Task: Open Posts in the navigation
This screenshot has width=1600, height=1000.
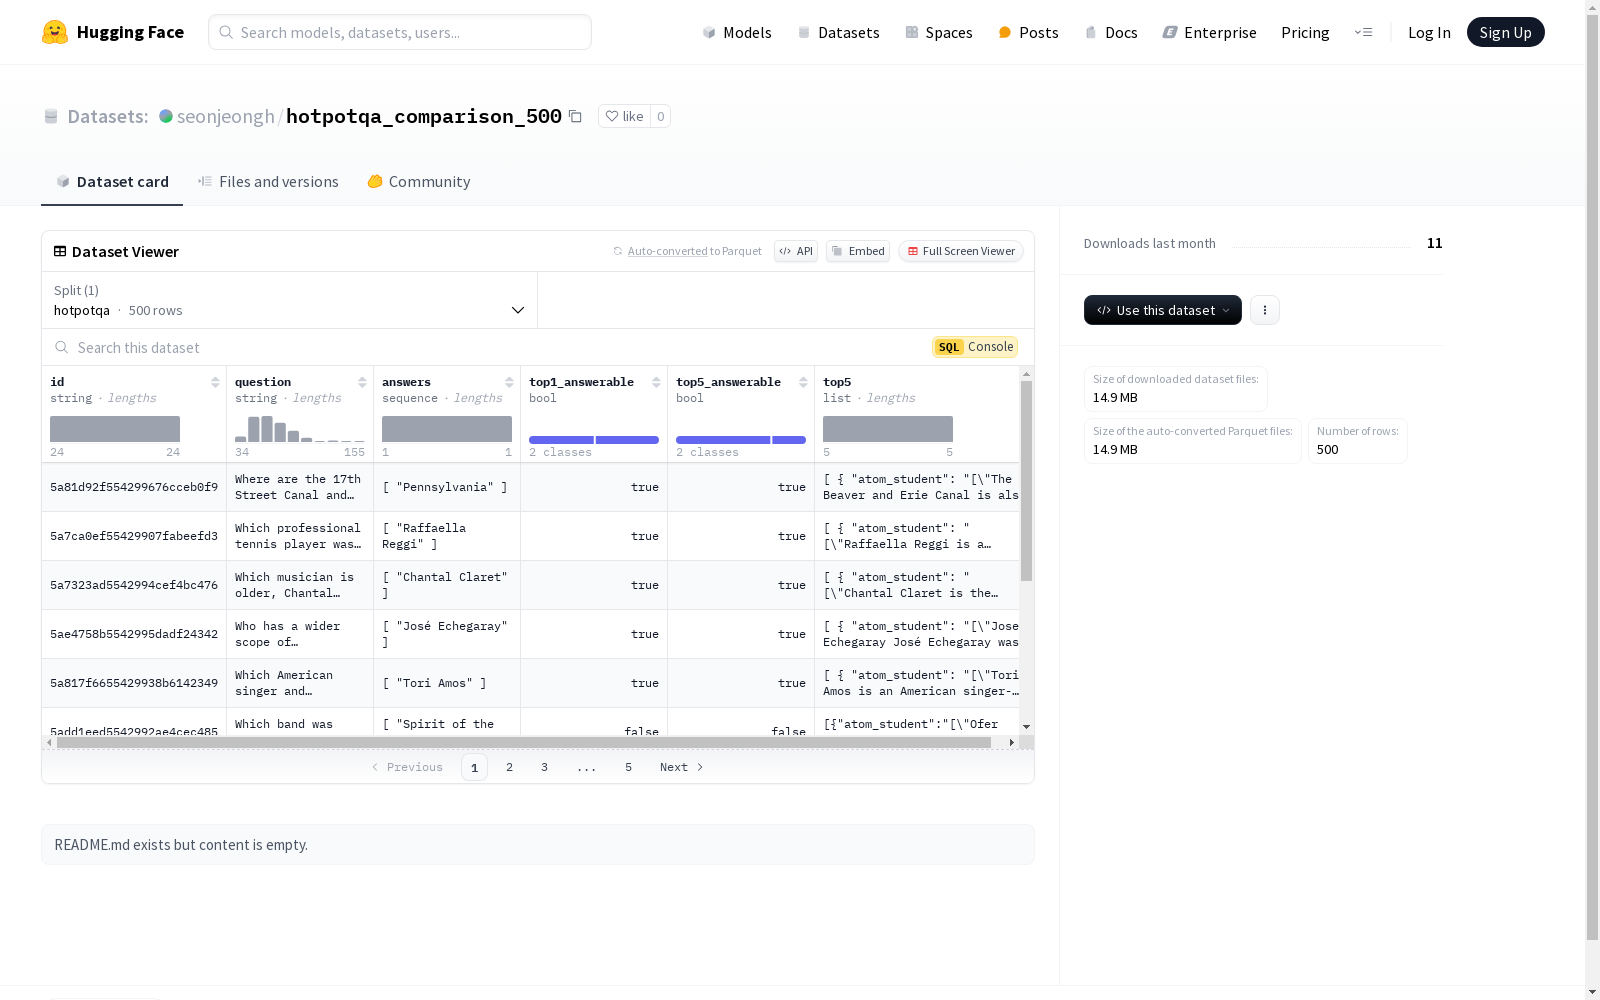Action: pos(1028,32)
